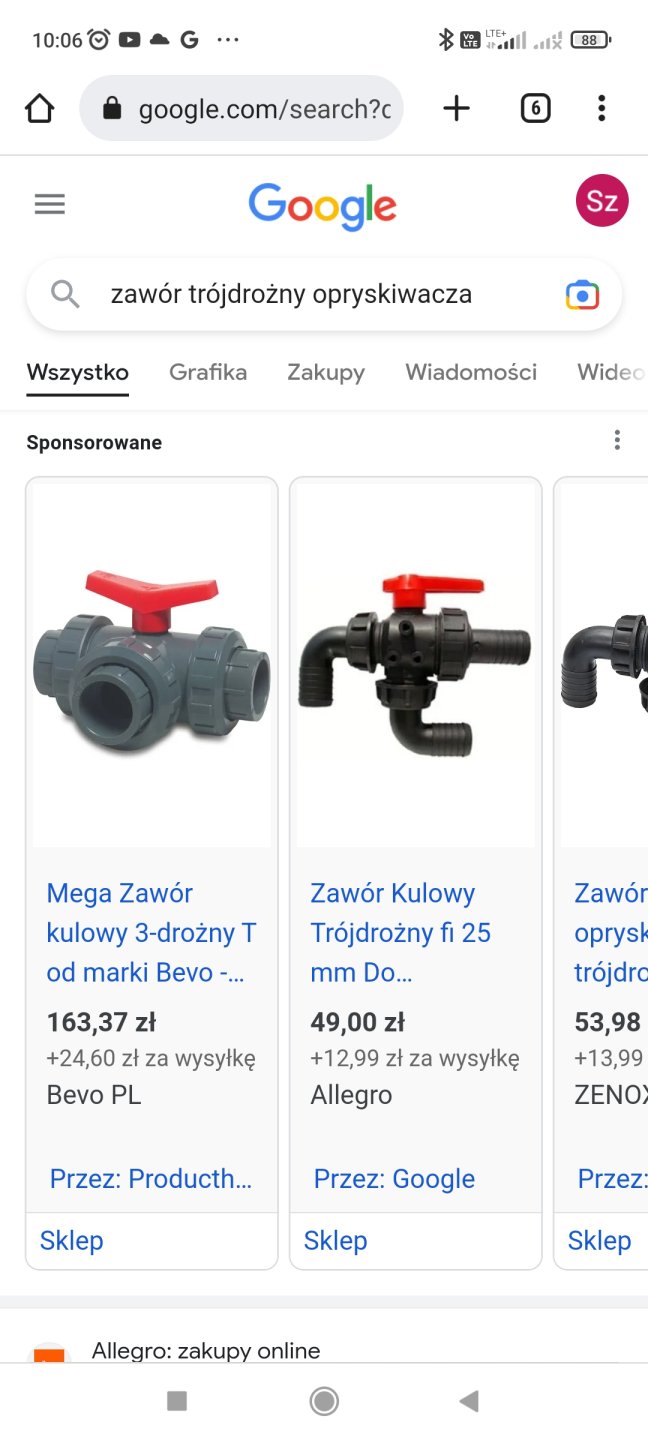Tap the Chrome home icon

39,108
